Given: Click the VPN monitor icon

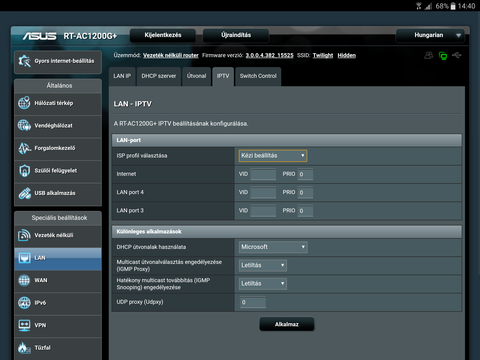Looking at the screenshot, I should click(x=24, y=325).
